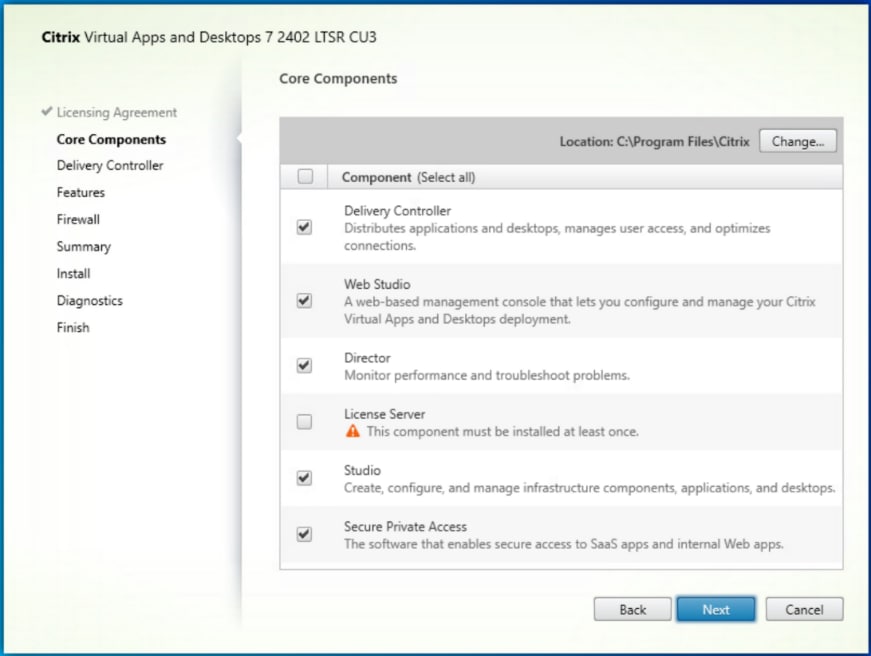
Task: Select the Finish step
Action: 73,327
